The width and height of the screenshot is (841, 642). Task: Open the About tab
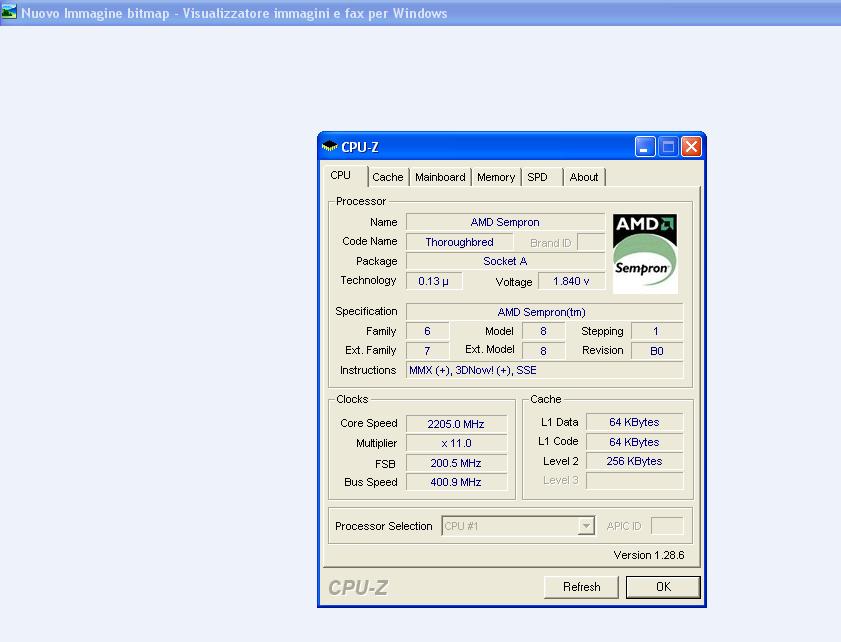(584, 177)
